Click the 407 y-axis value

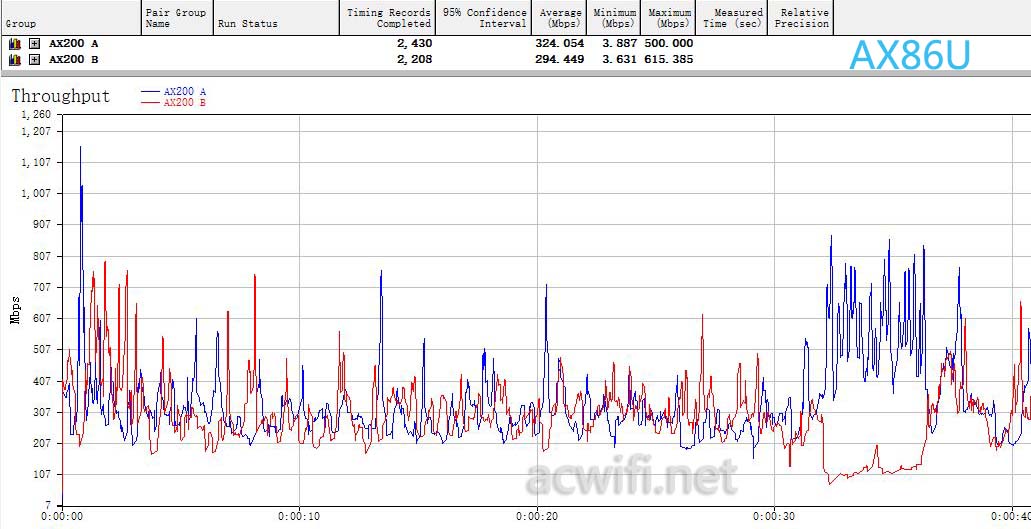pos(42,381)
